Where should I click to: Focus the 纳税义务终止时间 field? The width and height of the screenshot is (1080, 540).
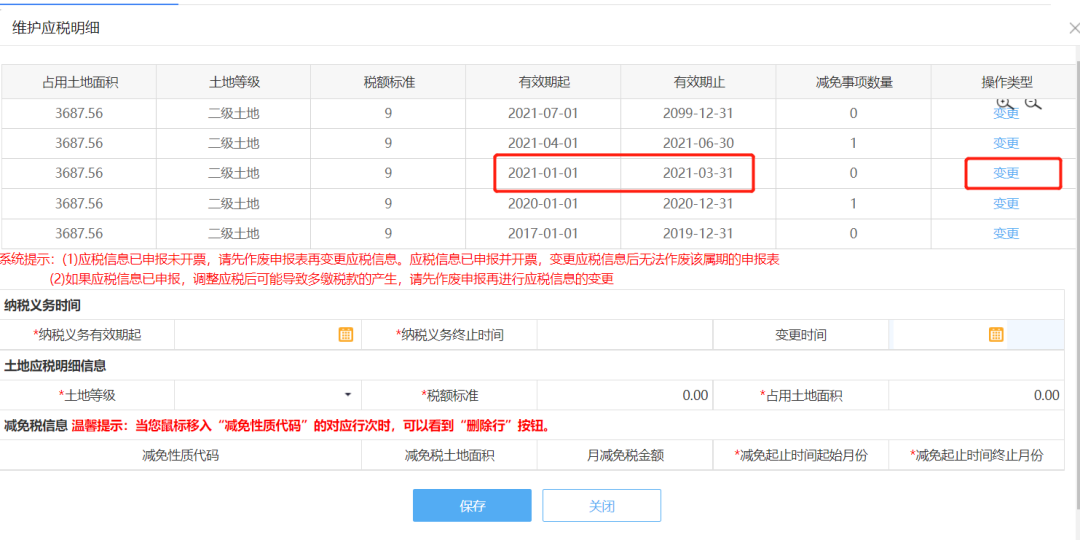click(x=625, y=335)
